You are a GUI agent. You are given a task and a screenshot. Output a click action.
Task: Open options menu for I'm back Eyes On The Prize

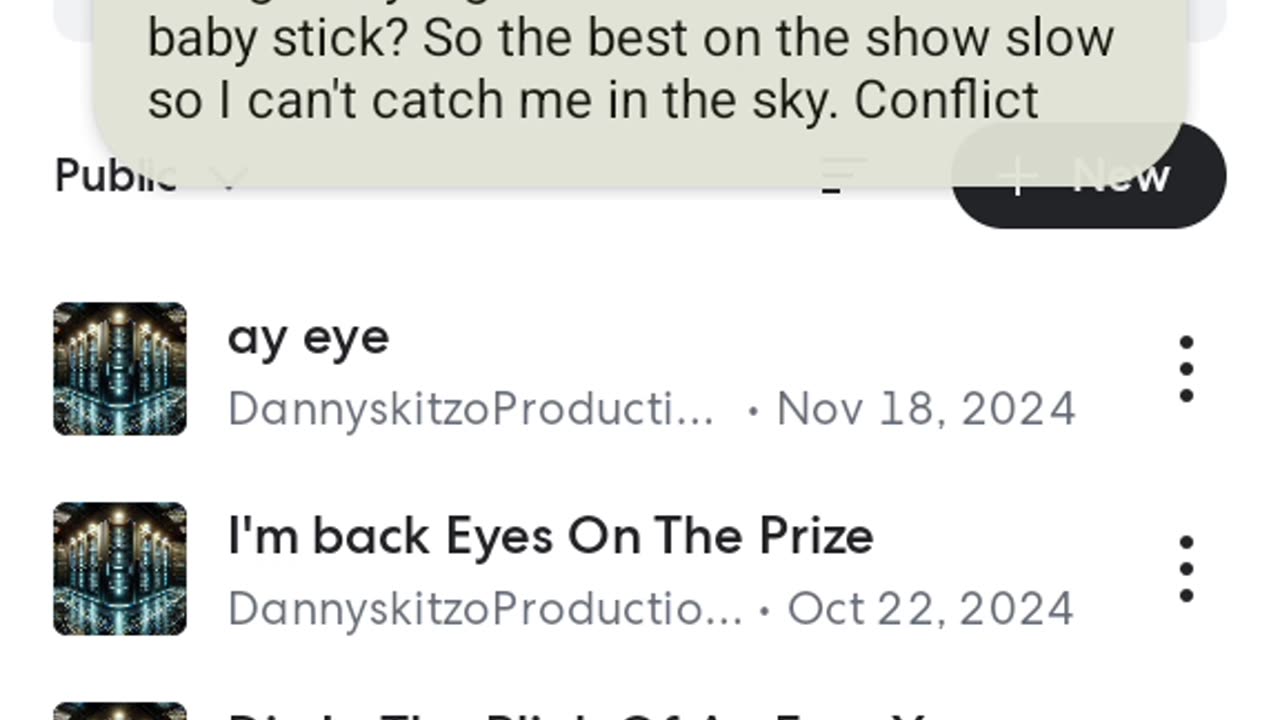[x=1186, y=569]
